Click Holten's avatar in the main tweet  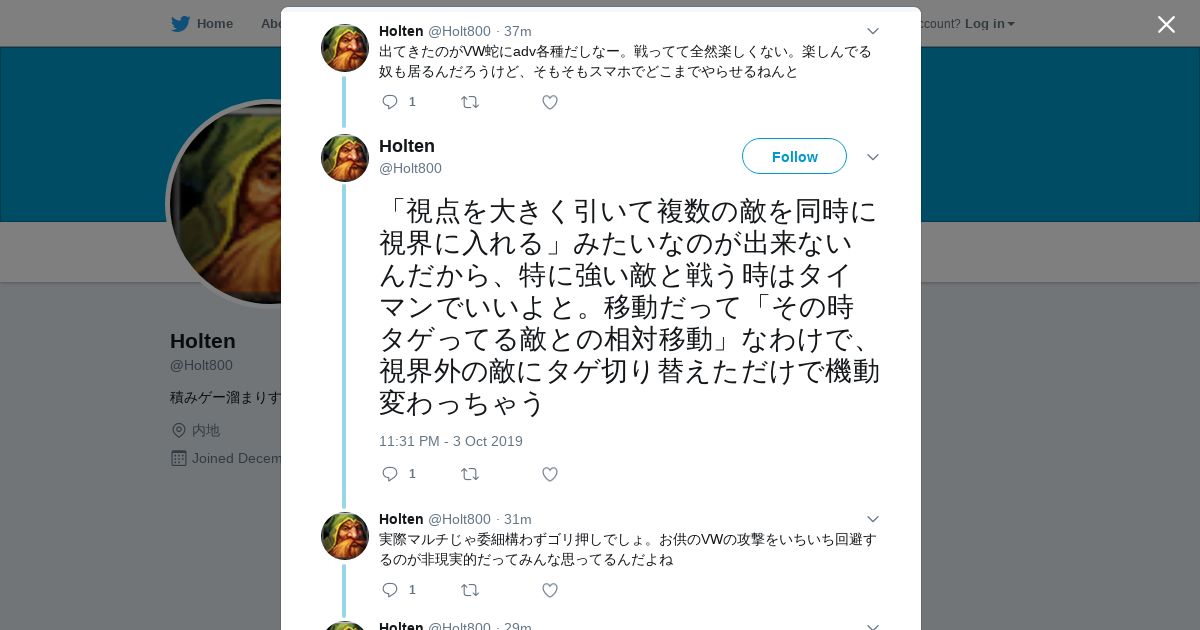pos(345,158)
